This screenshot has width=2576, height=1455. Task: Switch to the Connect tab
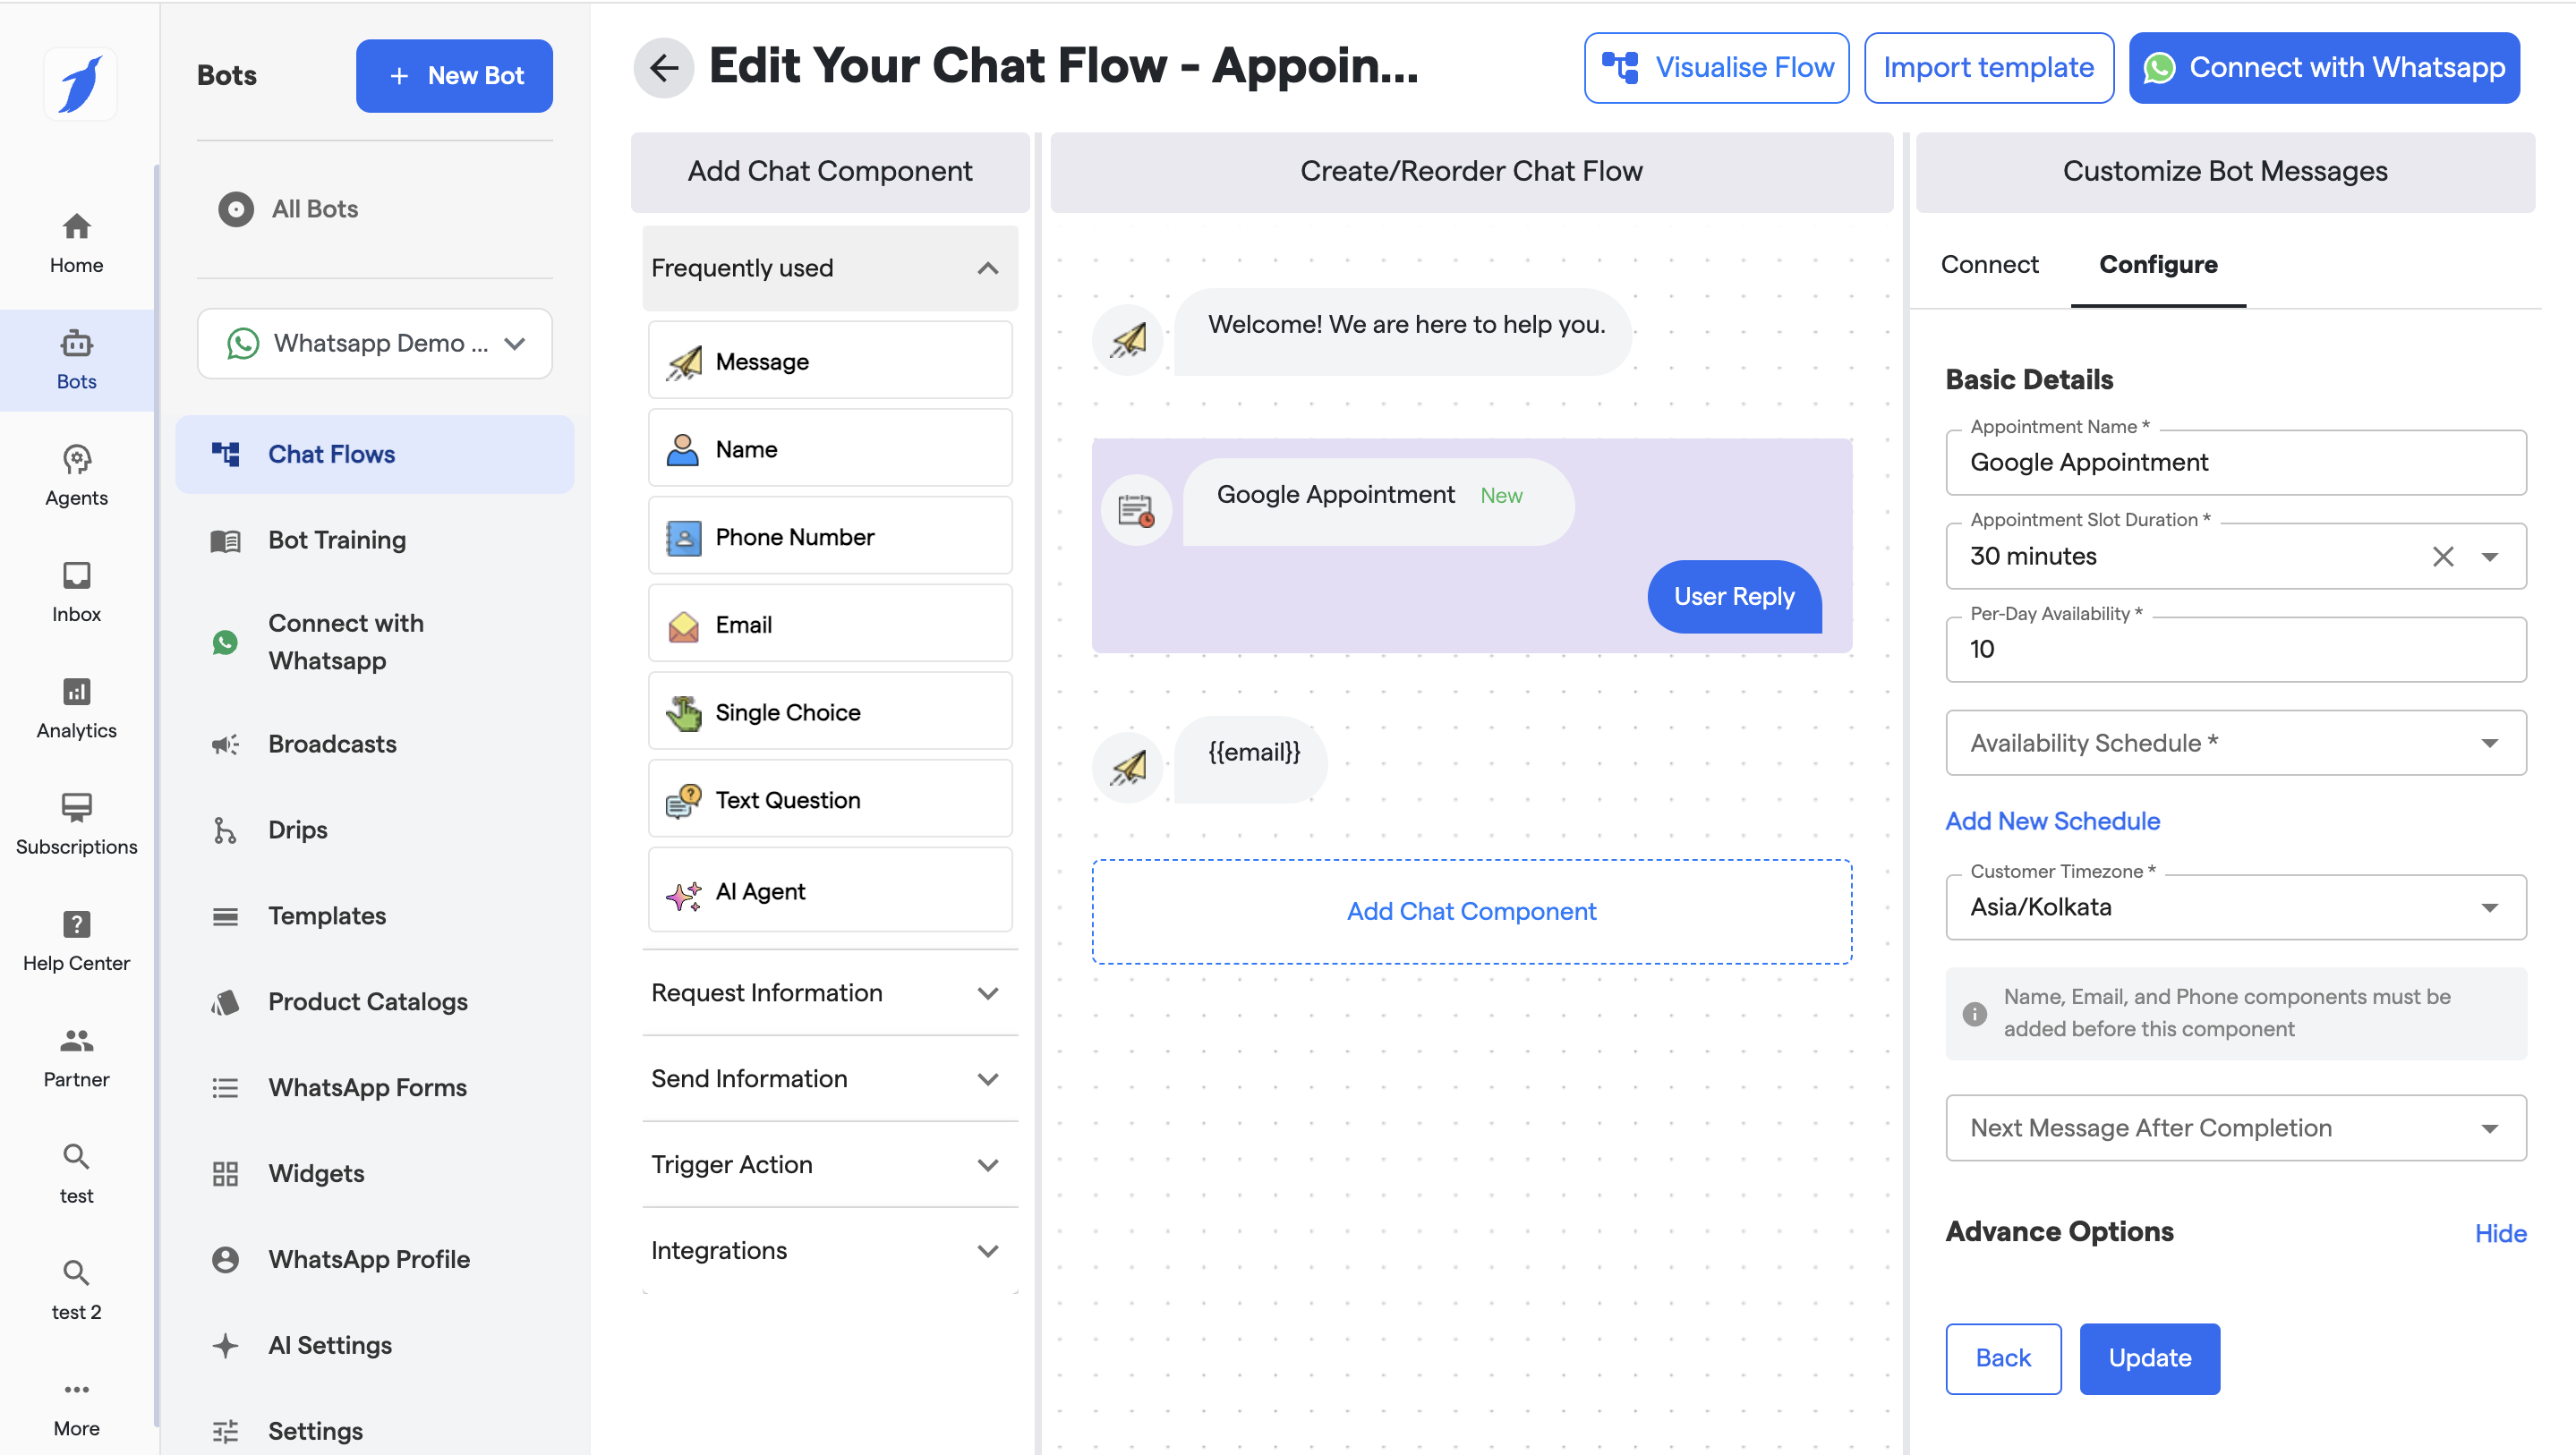point(1988,264)
